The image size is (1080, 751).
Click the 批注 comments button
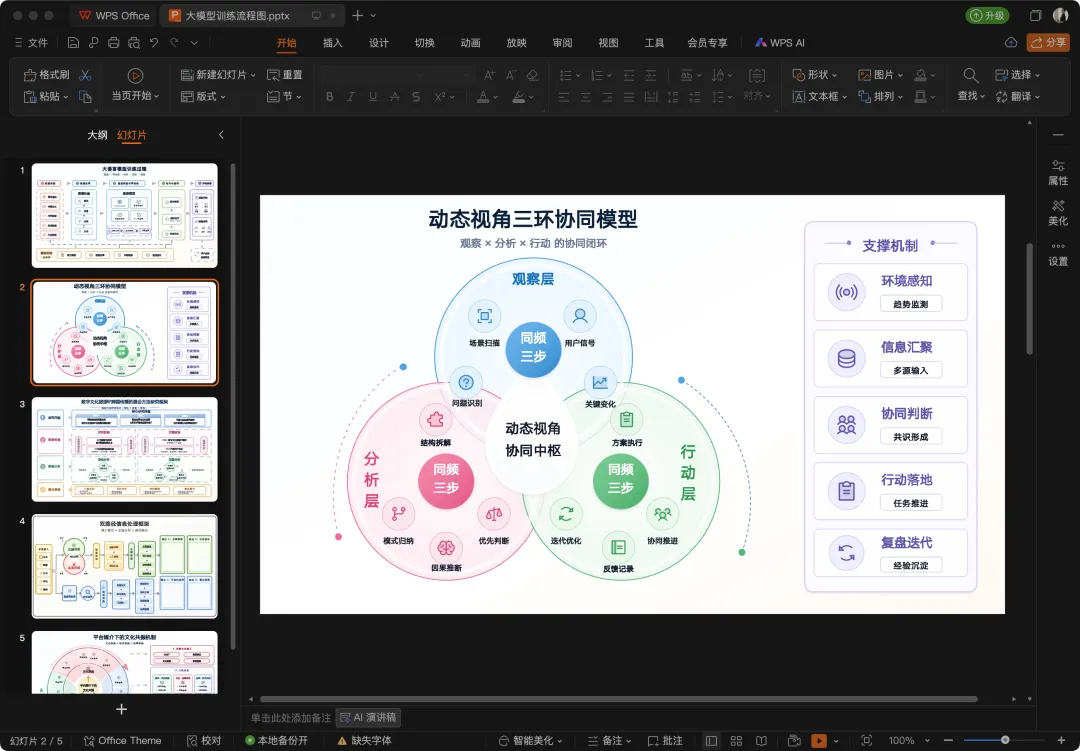[665, 741]
